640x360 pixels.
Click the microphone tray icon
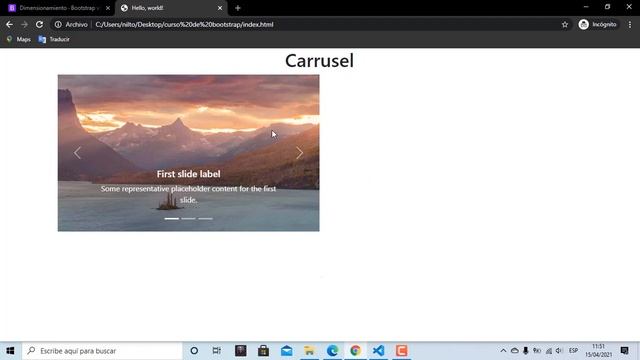[526, 351]
